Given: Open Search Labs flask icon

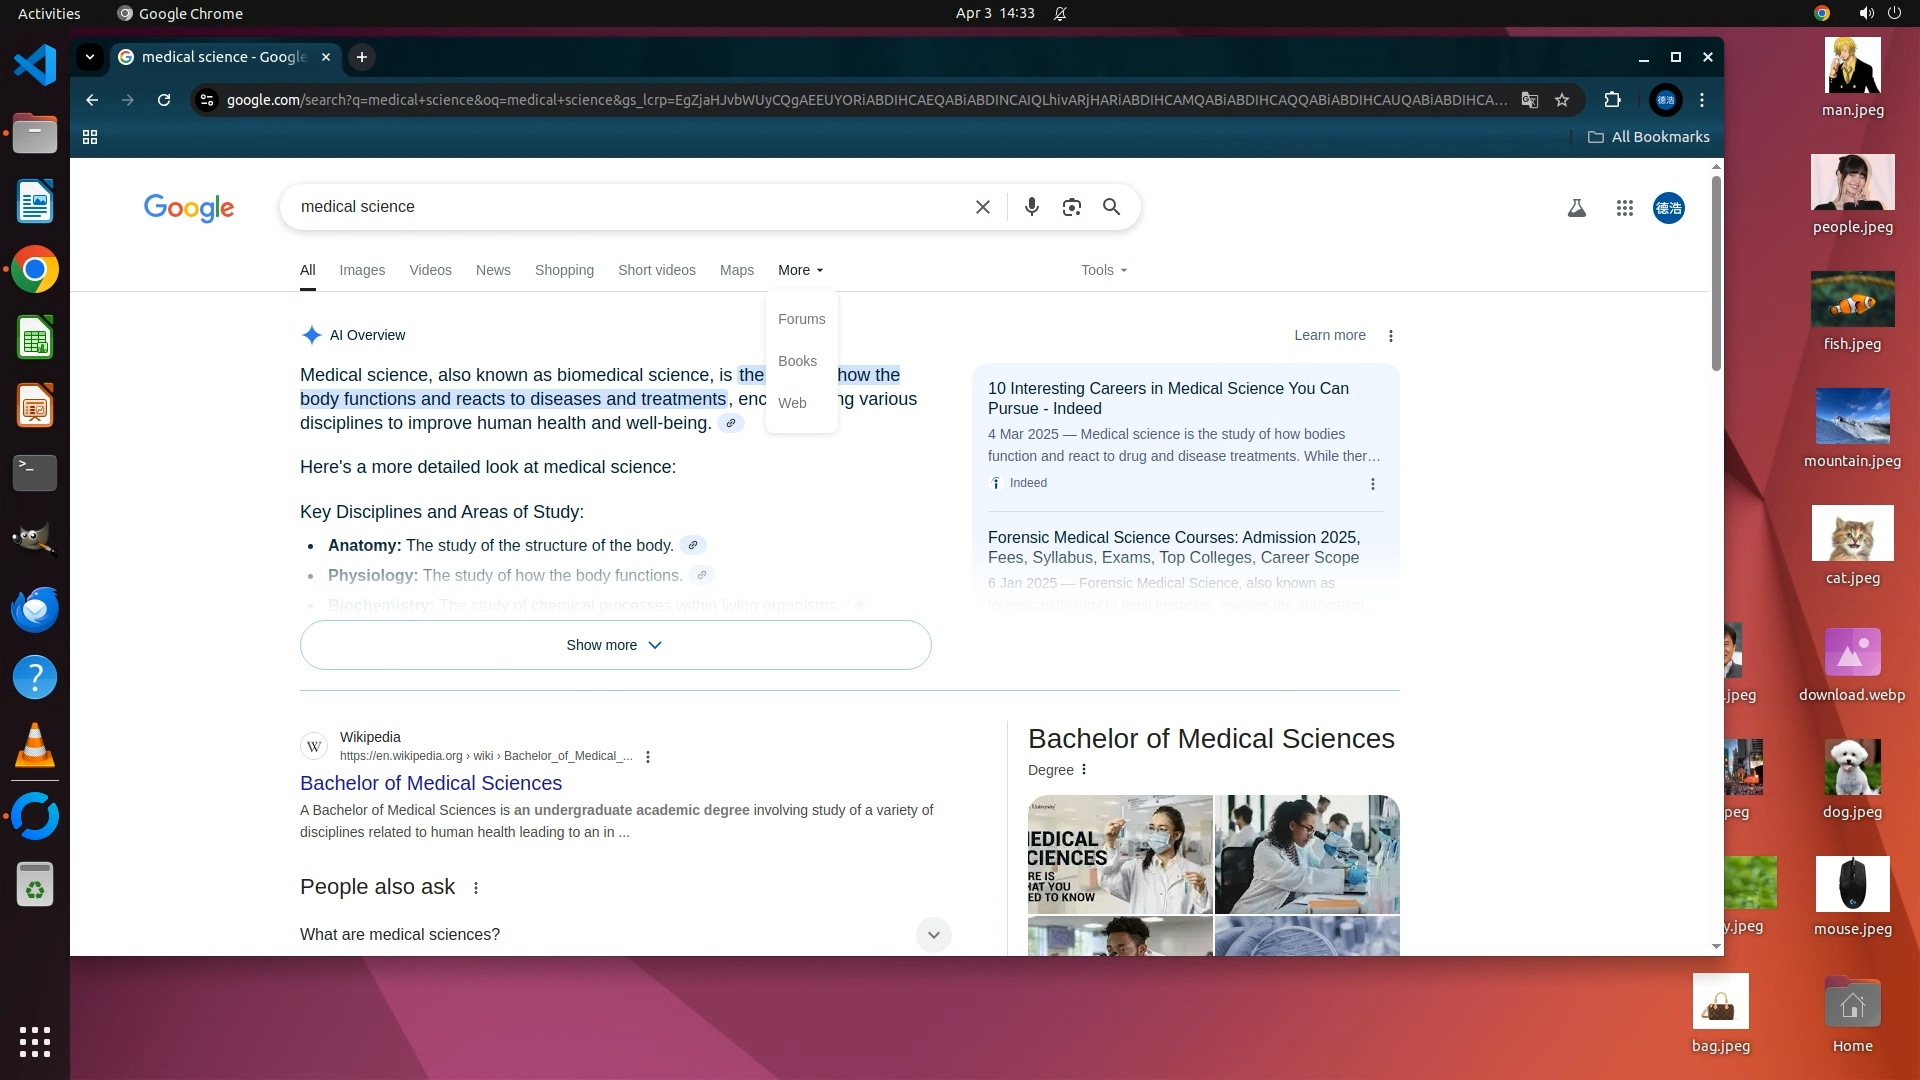Looking at the screenshot, I should (x=1576, y=208).
